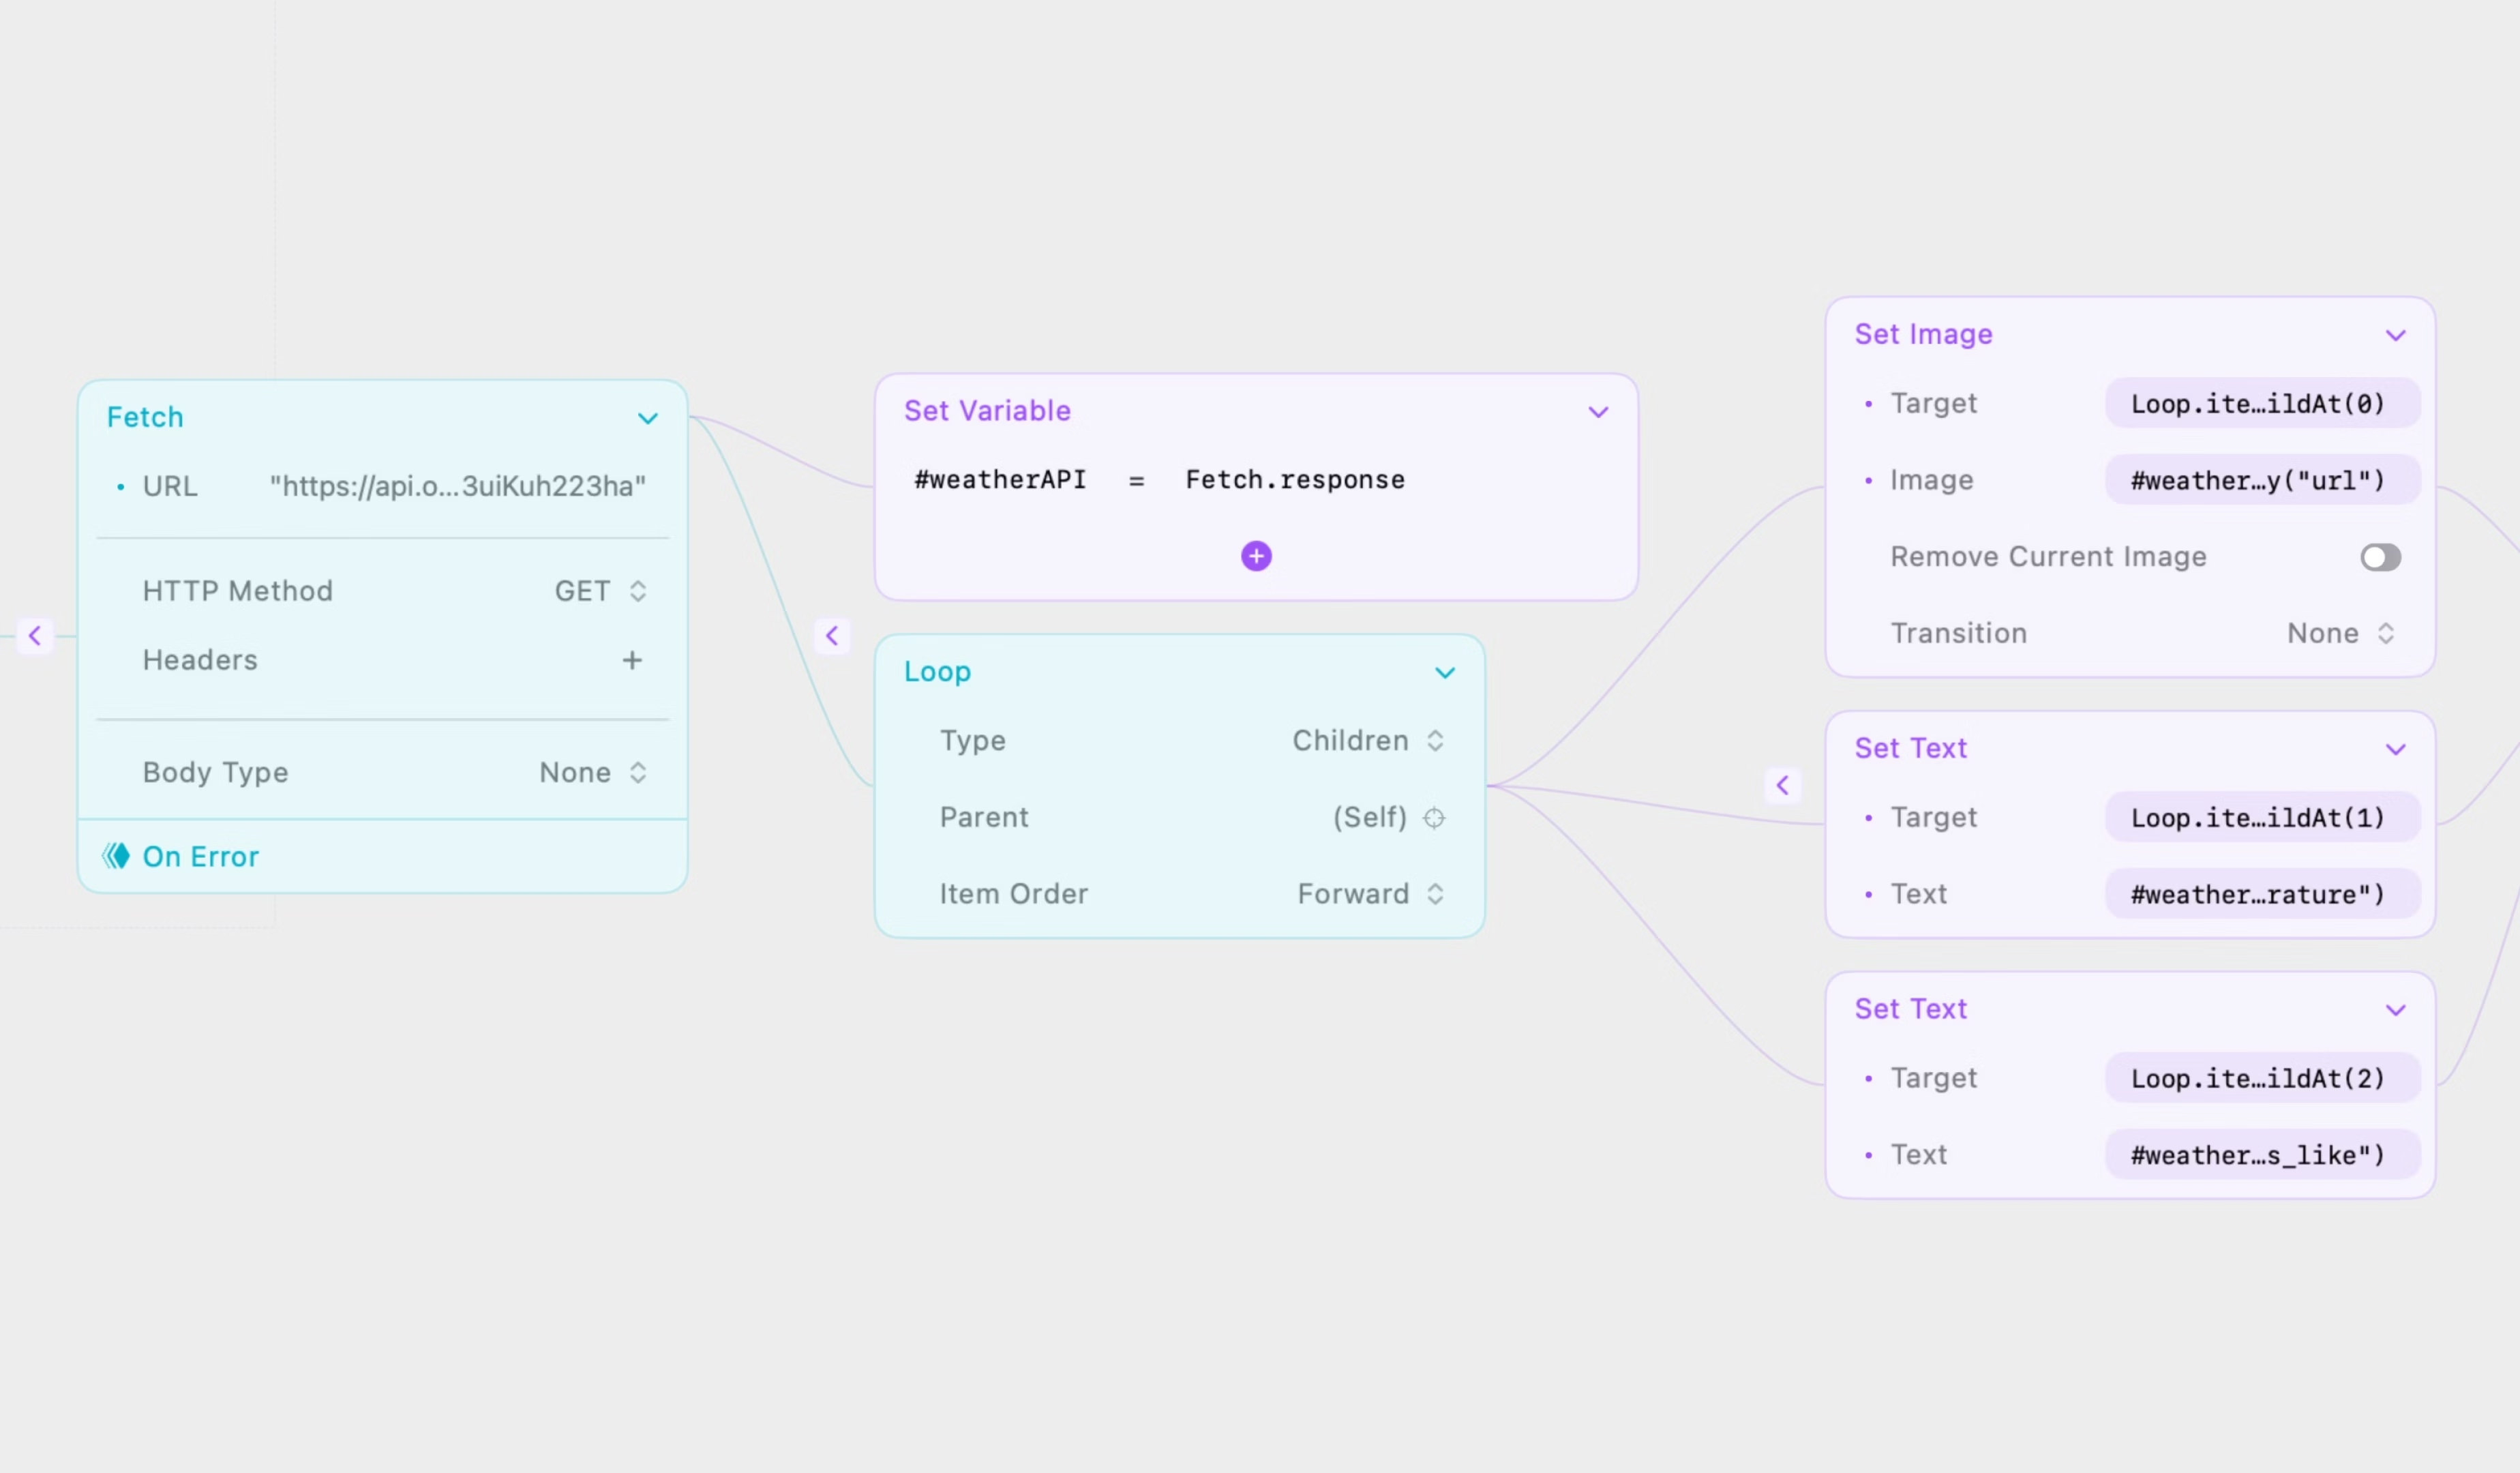
Task: Add another assignment via plus in Set Variable
Action: point(1256,556)
